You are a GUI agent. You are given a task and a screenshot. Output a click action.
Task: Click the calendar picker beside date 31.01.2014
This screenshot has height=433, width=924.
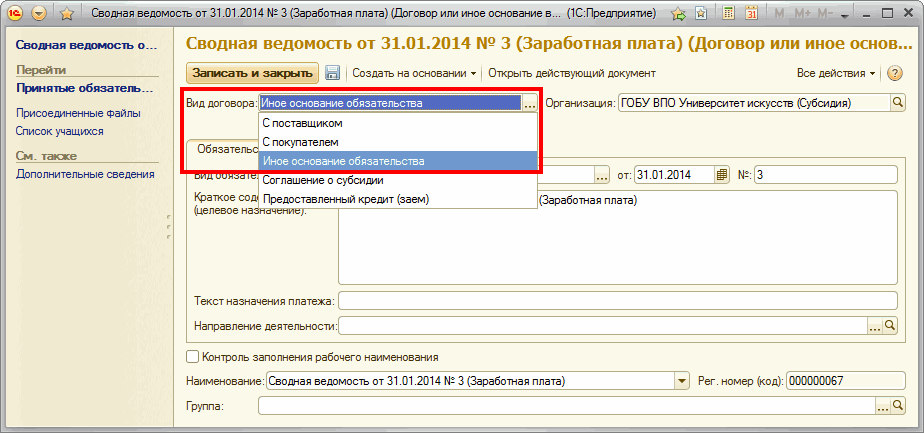coord(722,175)
